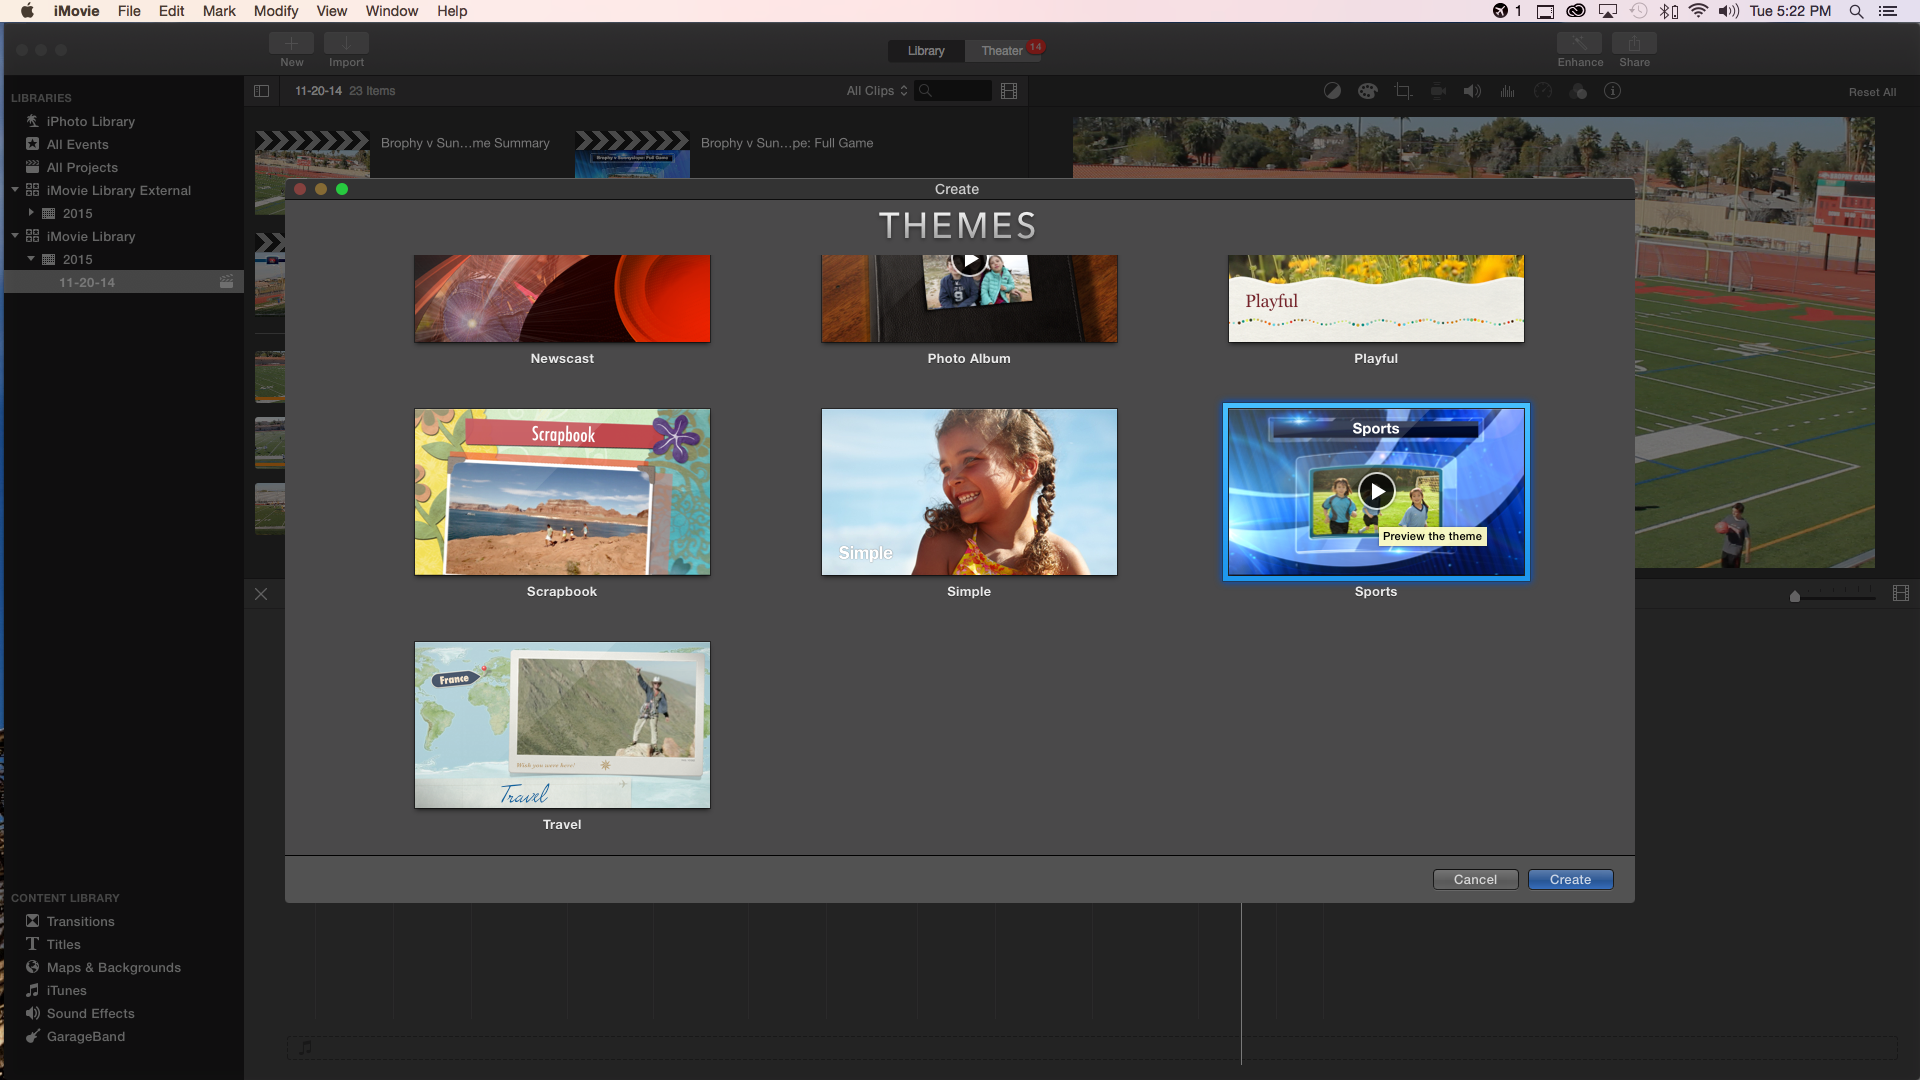Open the color correction palette icon
Viewport: 1920px width, 1080px height.
pyautogui.click(x=1368, y=91)
